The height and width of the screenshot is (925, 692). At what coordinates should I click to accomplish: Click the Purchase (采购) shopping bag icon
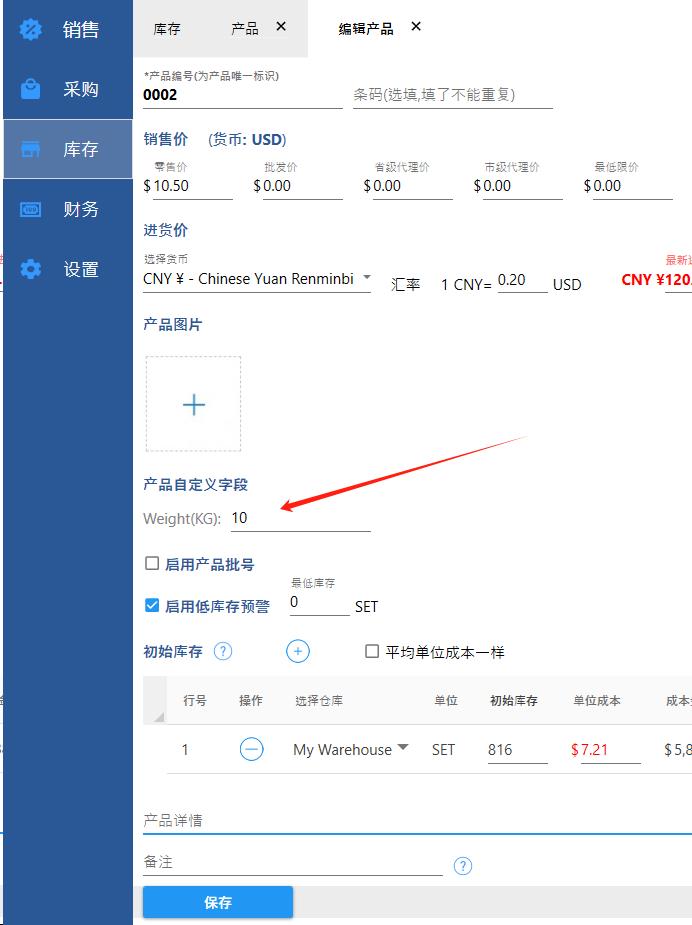point(31,89)
